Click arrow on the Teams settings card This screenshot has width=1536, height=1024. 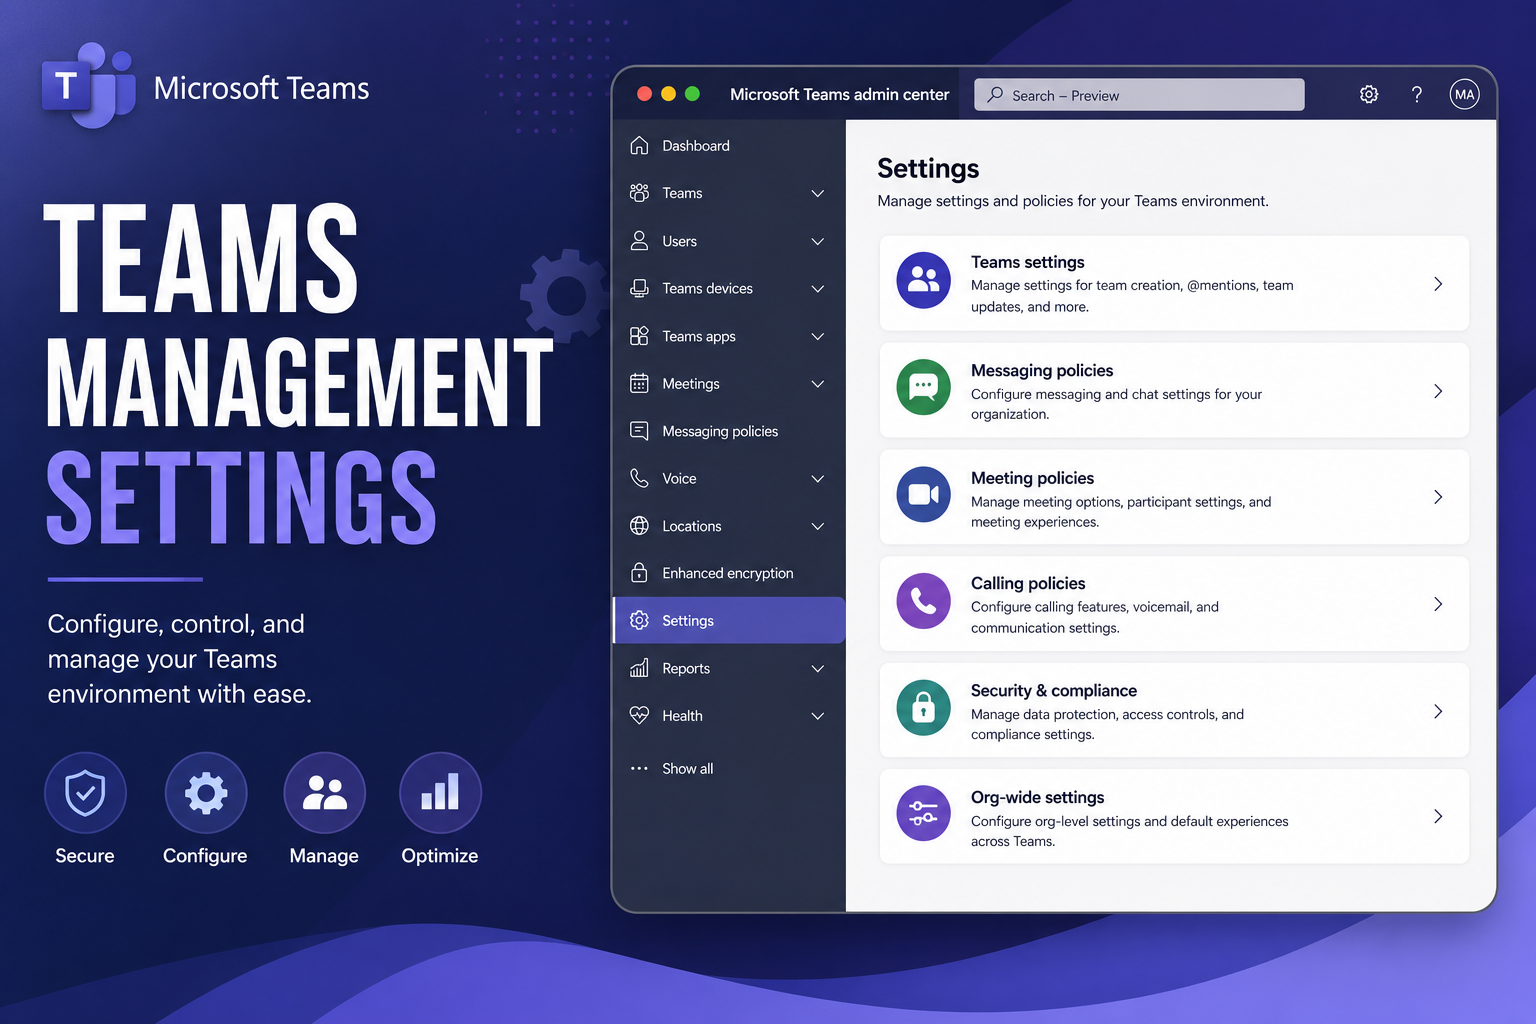point(1438,284)
